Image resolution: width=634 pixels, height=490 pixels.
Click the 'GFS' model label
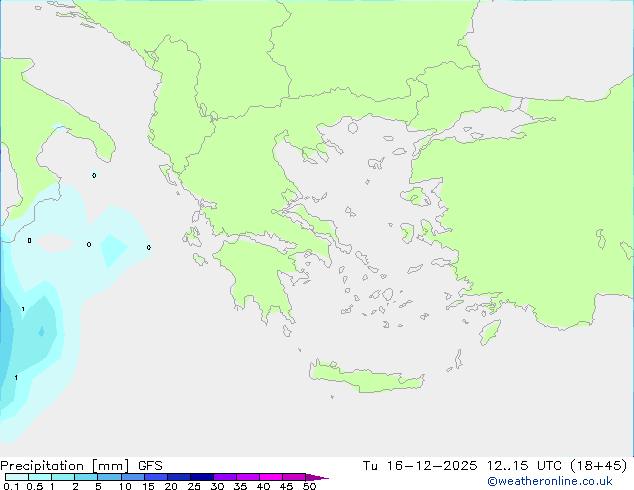[150, 466]
